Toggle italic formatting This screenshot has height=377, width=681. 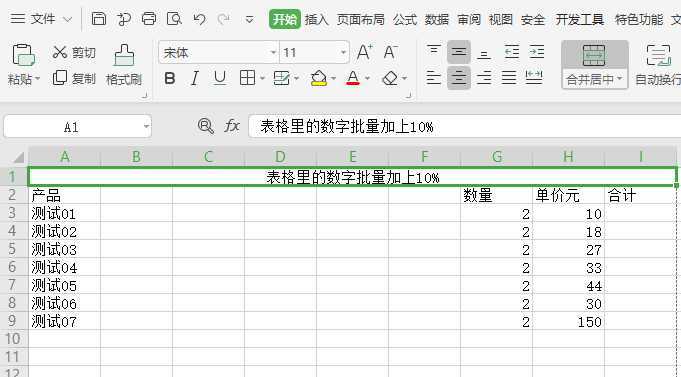click(195, 79)
